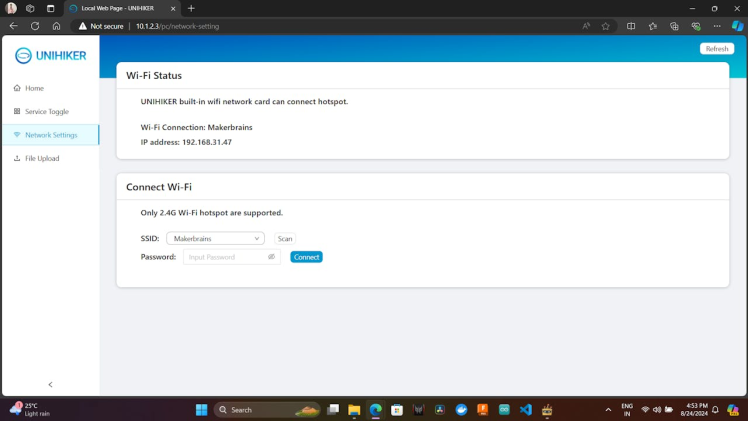Select the Local Web Page - UNIHIKER tab
Screen dimensions: 748x421
point(117,8)
